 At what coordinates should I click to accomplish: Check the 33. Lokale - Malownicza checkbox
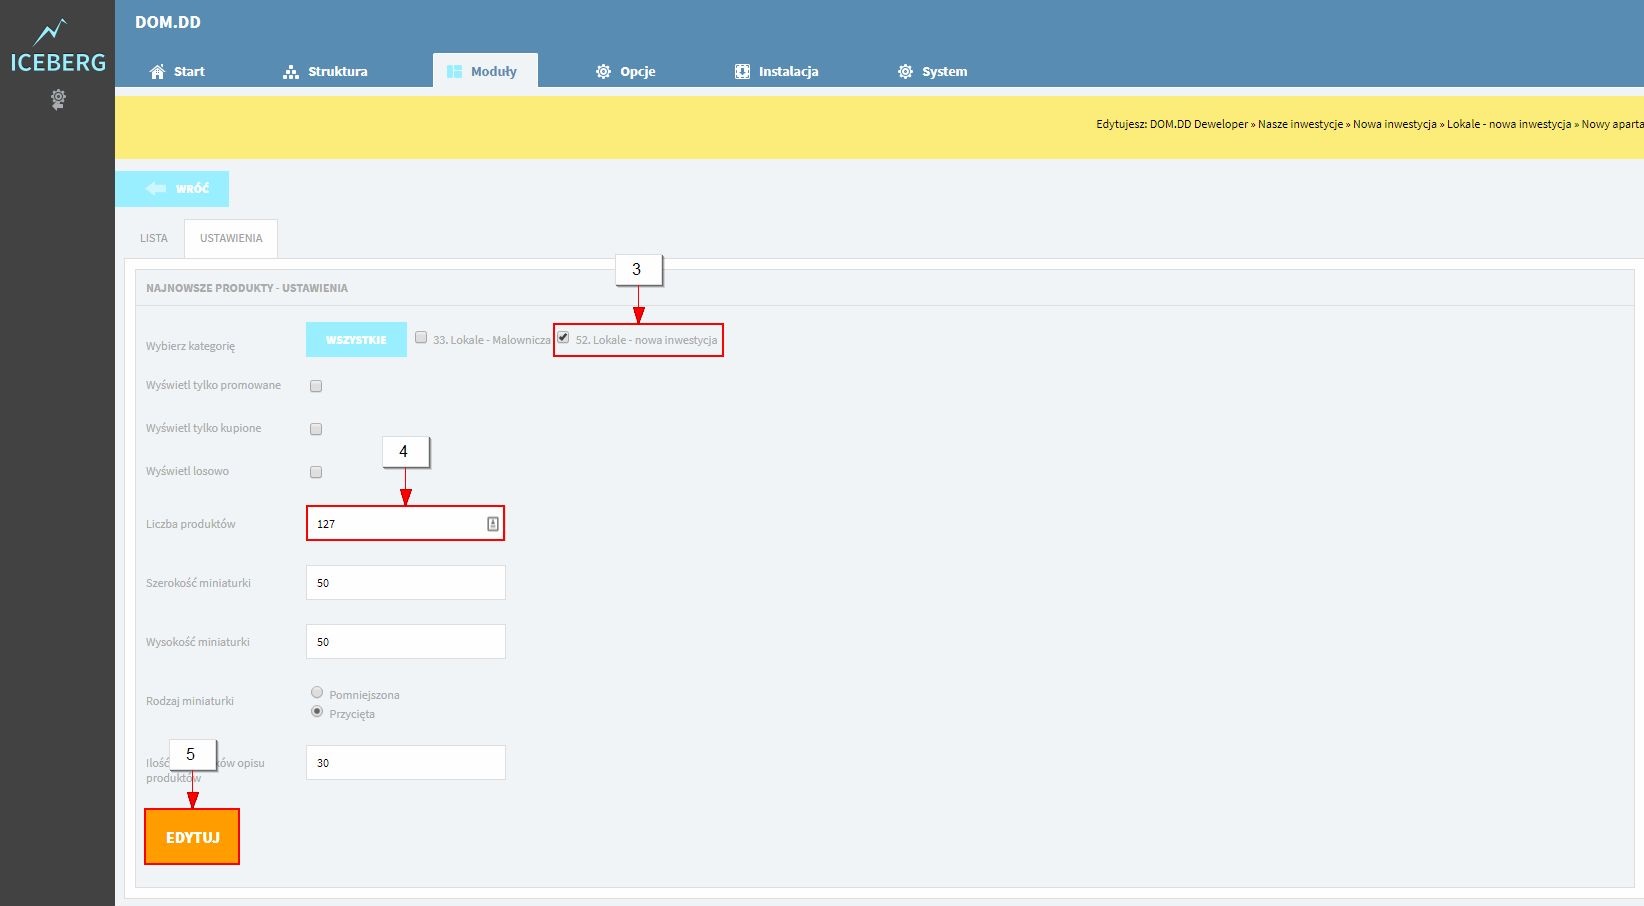pyautogui.click(x=421, y=338)
